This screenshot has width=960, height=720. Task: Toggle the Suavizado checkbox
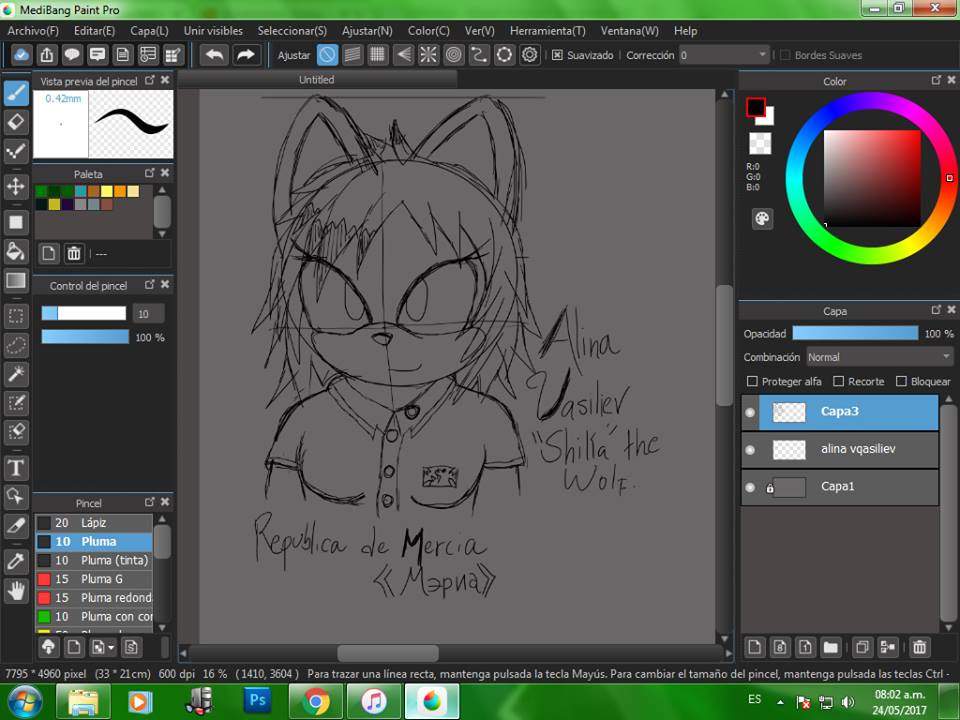point(557,55)
